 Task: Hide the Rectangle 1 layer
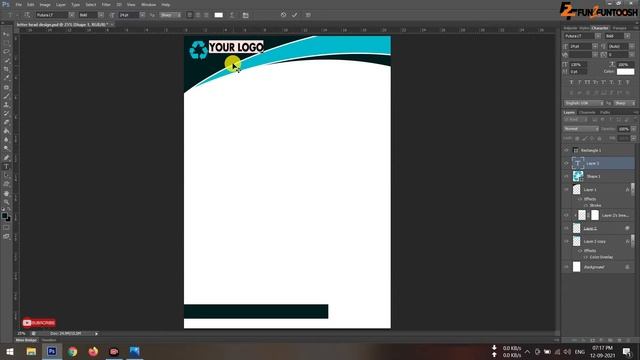pos(566,151)
